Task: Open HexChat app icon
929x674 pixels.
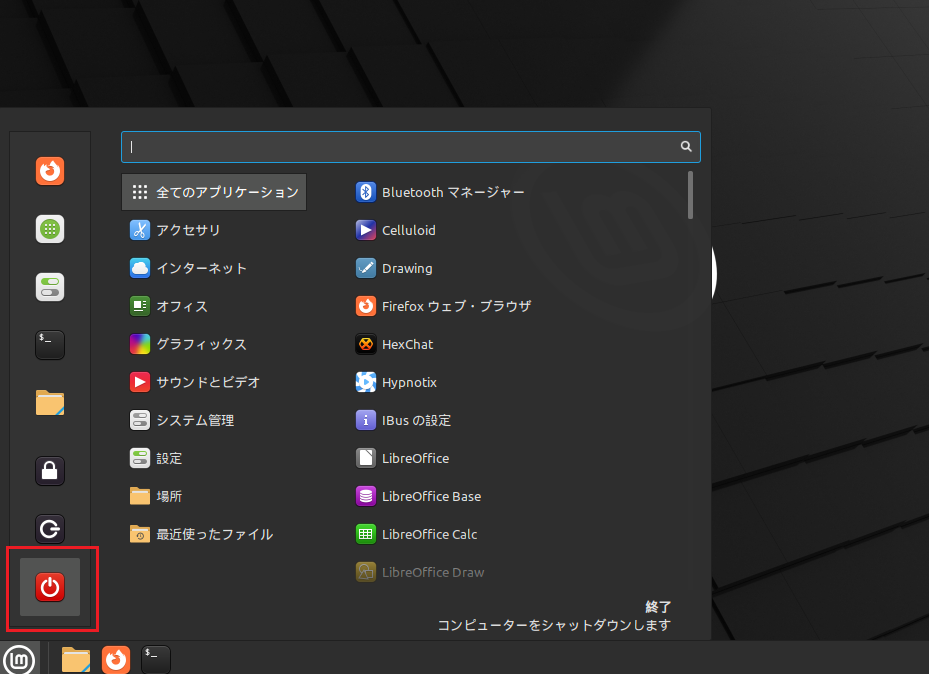Action: (x=366, y=344)
